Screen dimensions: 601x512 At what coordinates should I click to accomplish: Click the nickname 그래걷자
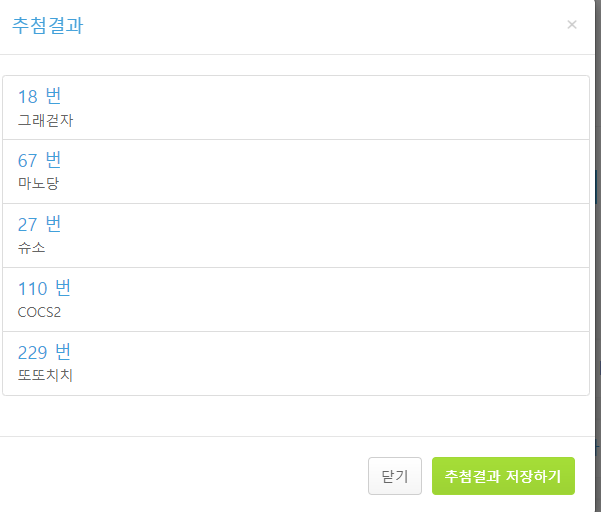coord(45,120)
